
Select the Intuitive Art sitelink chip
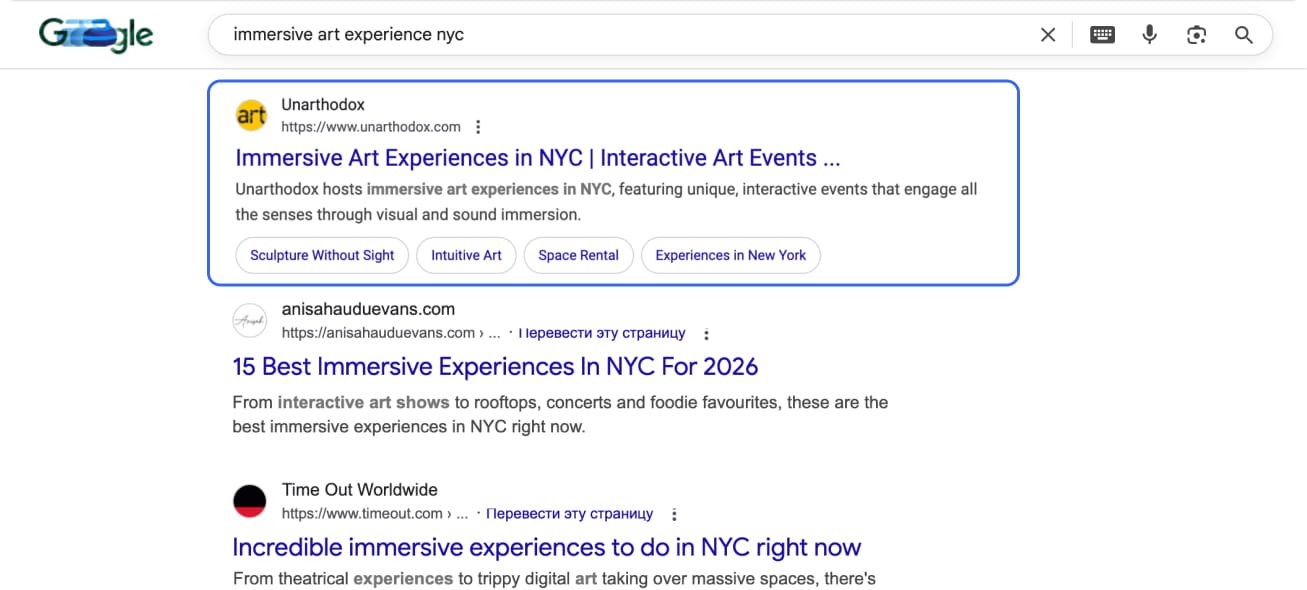tap(466, 255)
